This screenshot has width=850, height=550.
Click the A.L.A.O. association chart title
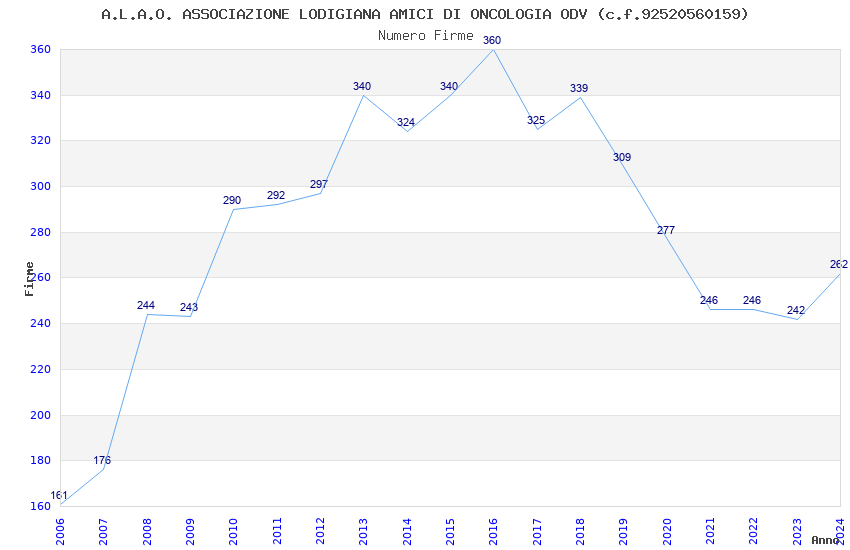point(424,14)
